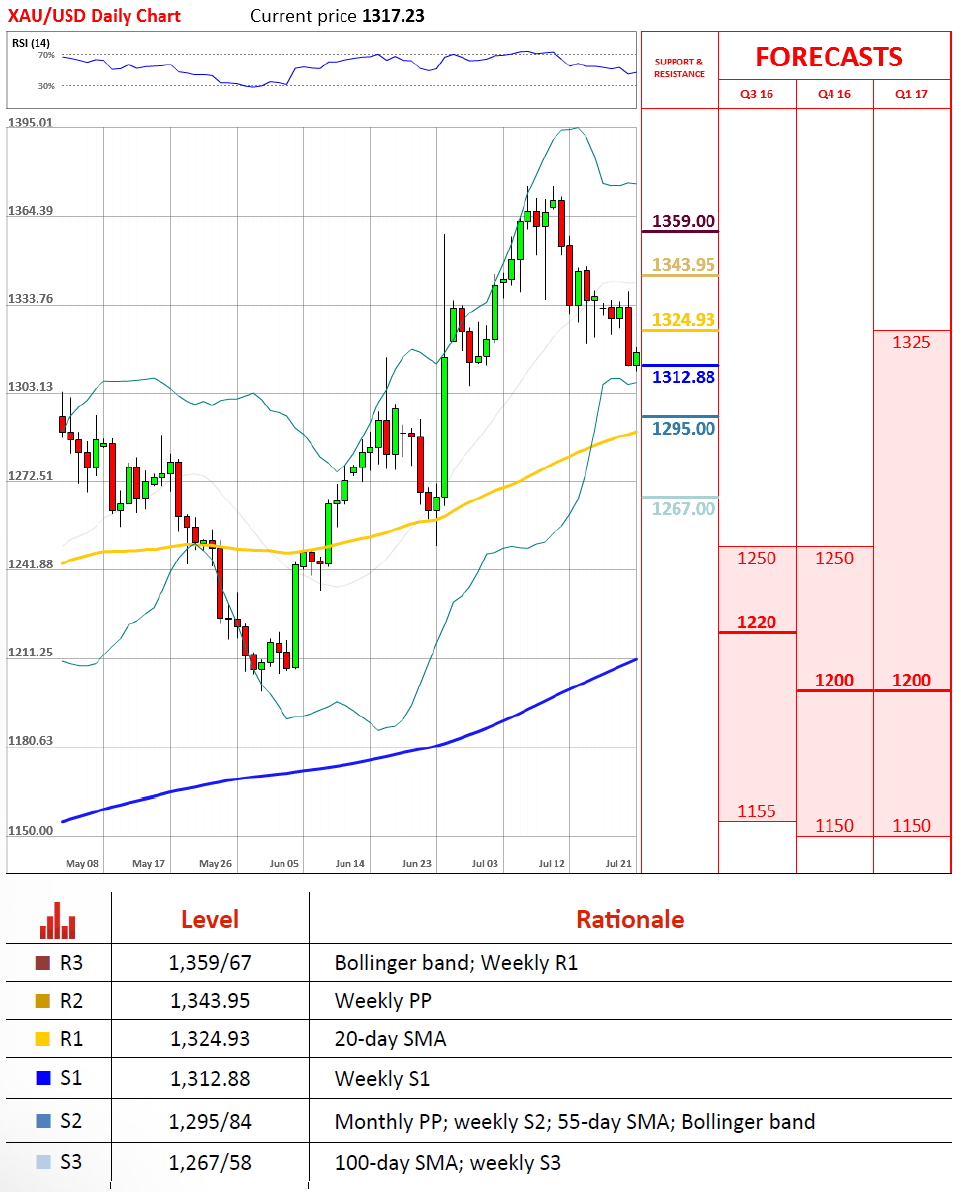
Task: Click the 1395.01 price axis label
Action: click(x=30, y=122)
